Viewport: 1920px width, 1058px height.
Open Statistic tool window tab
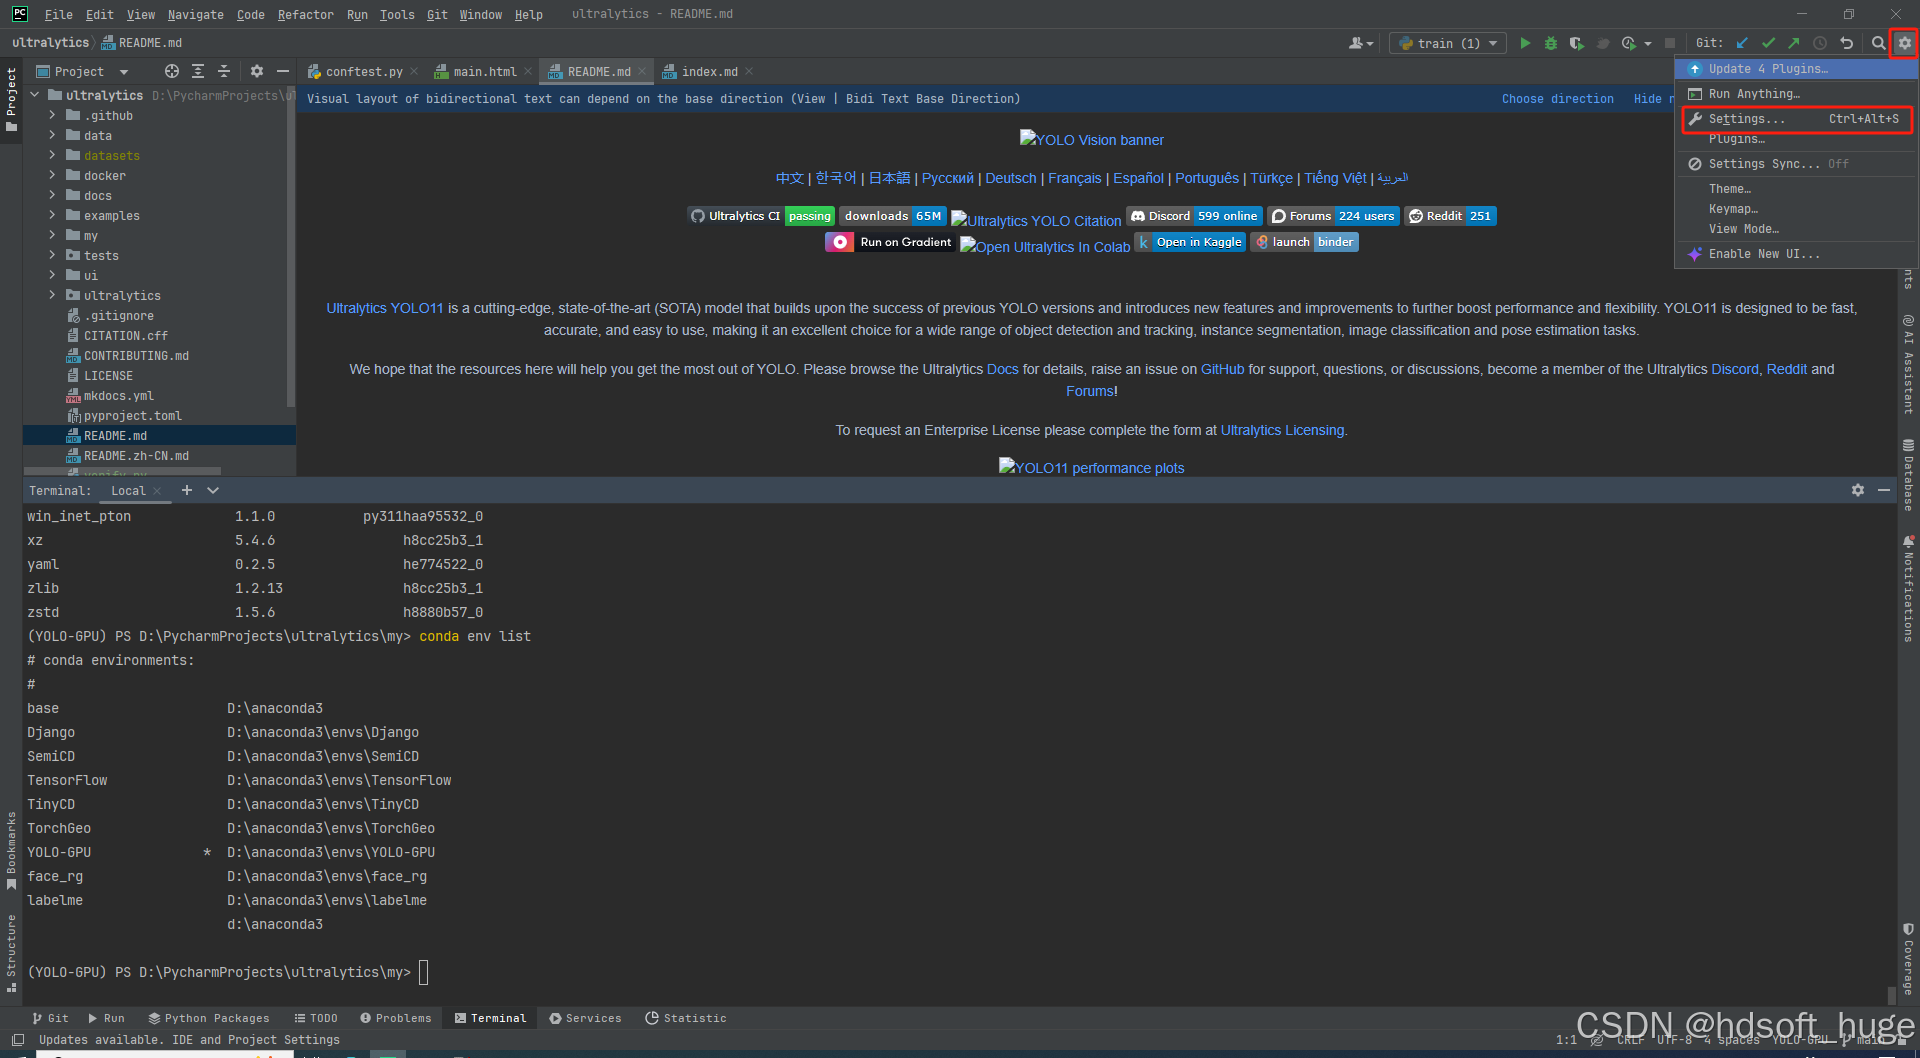pyautogui.click(x=686, y=1018)
